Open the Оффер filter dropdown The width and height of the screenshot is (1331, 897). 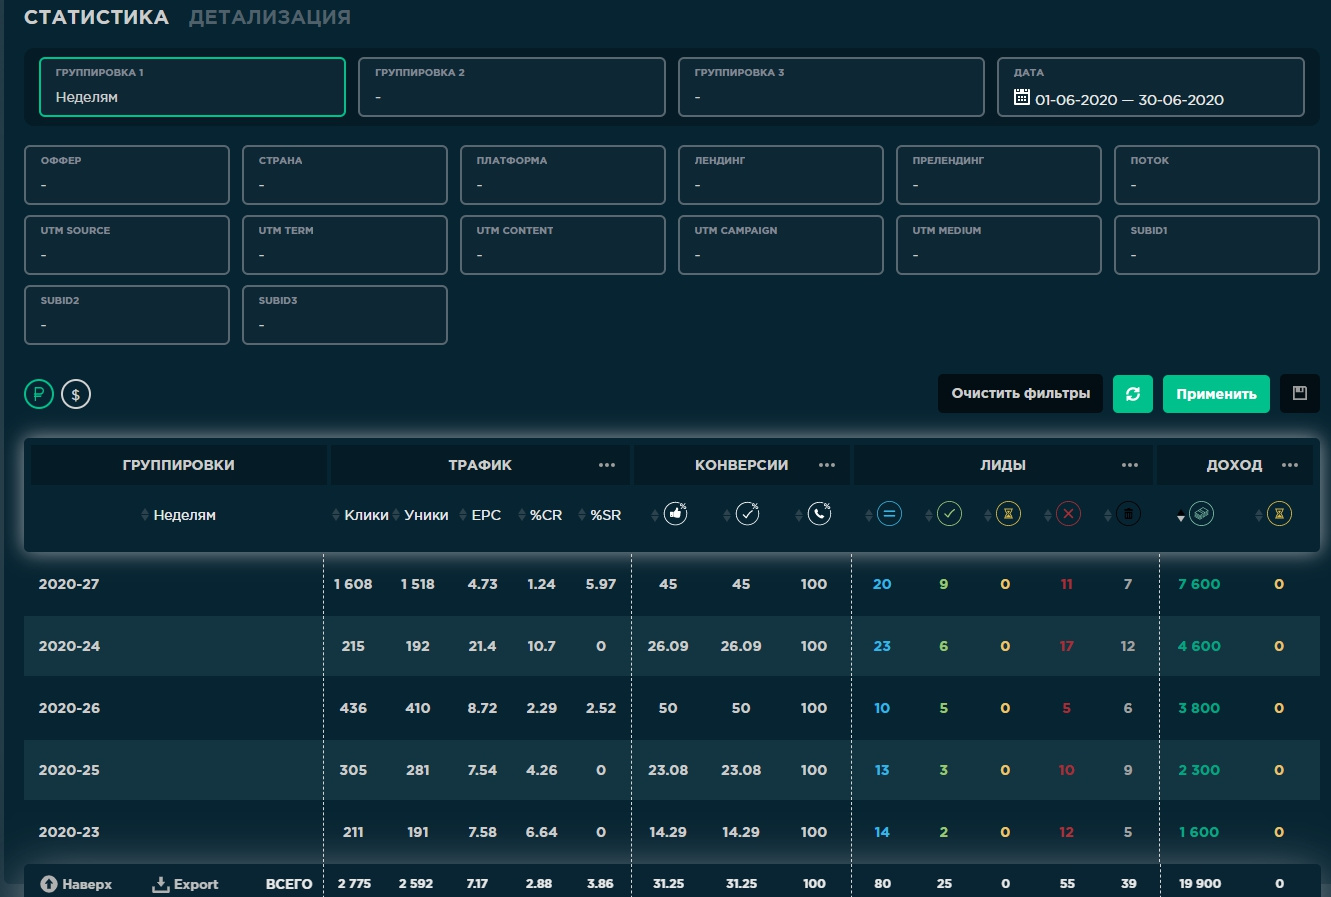tap(127, 175)
